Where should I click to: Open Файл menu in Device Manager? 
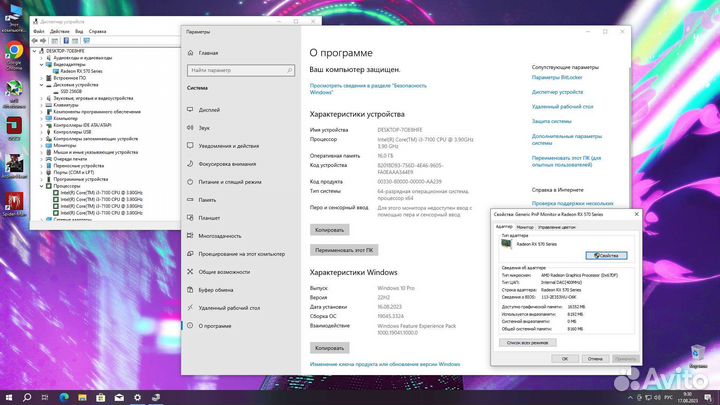(39, 31)
